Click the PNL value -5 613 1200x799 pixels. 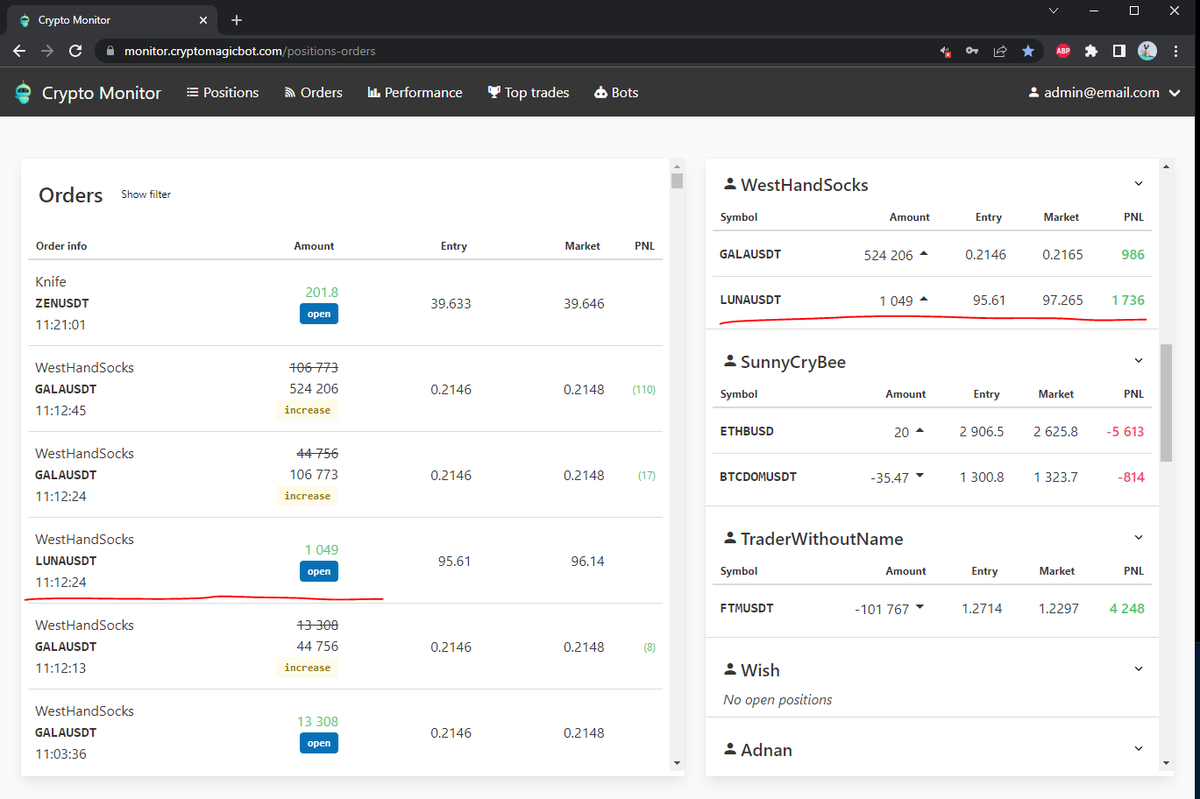pos(1125,431)
